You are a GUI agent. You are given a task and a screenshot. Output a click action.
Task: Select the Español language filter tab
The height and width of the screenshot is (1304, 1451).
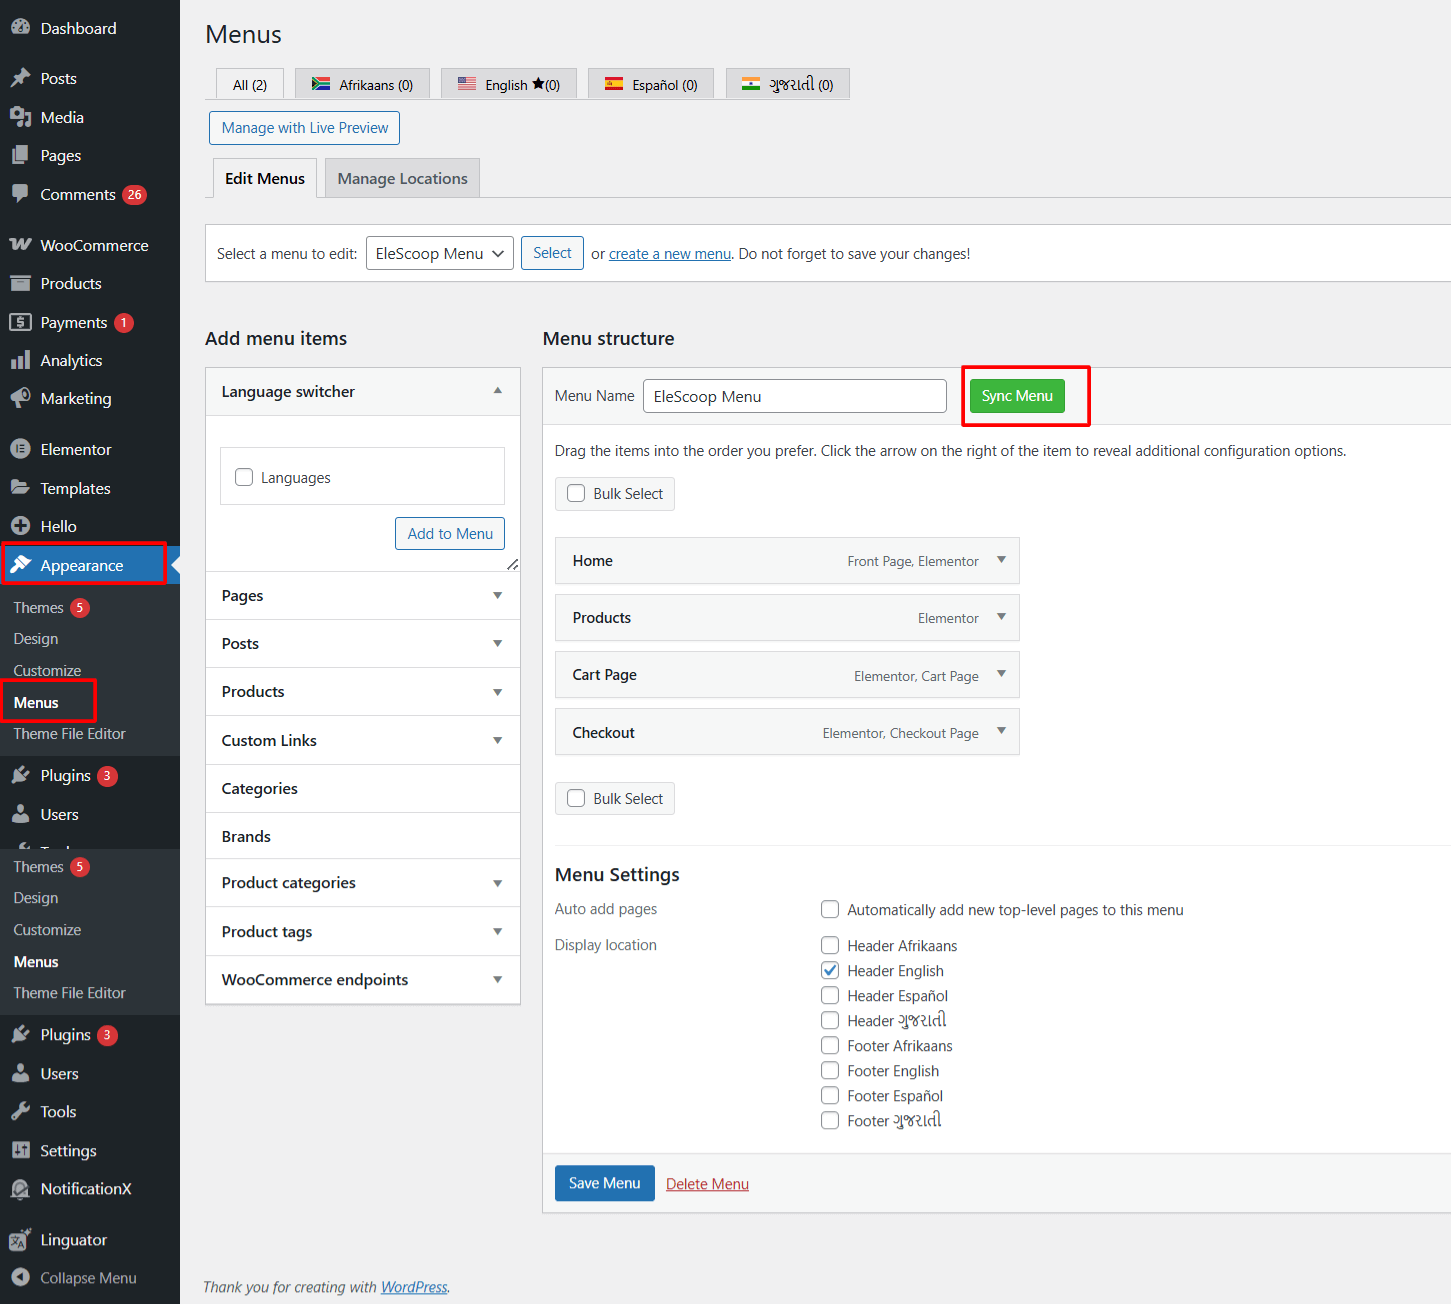[650, 85]
